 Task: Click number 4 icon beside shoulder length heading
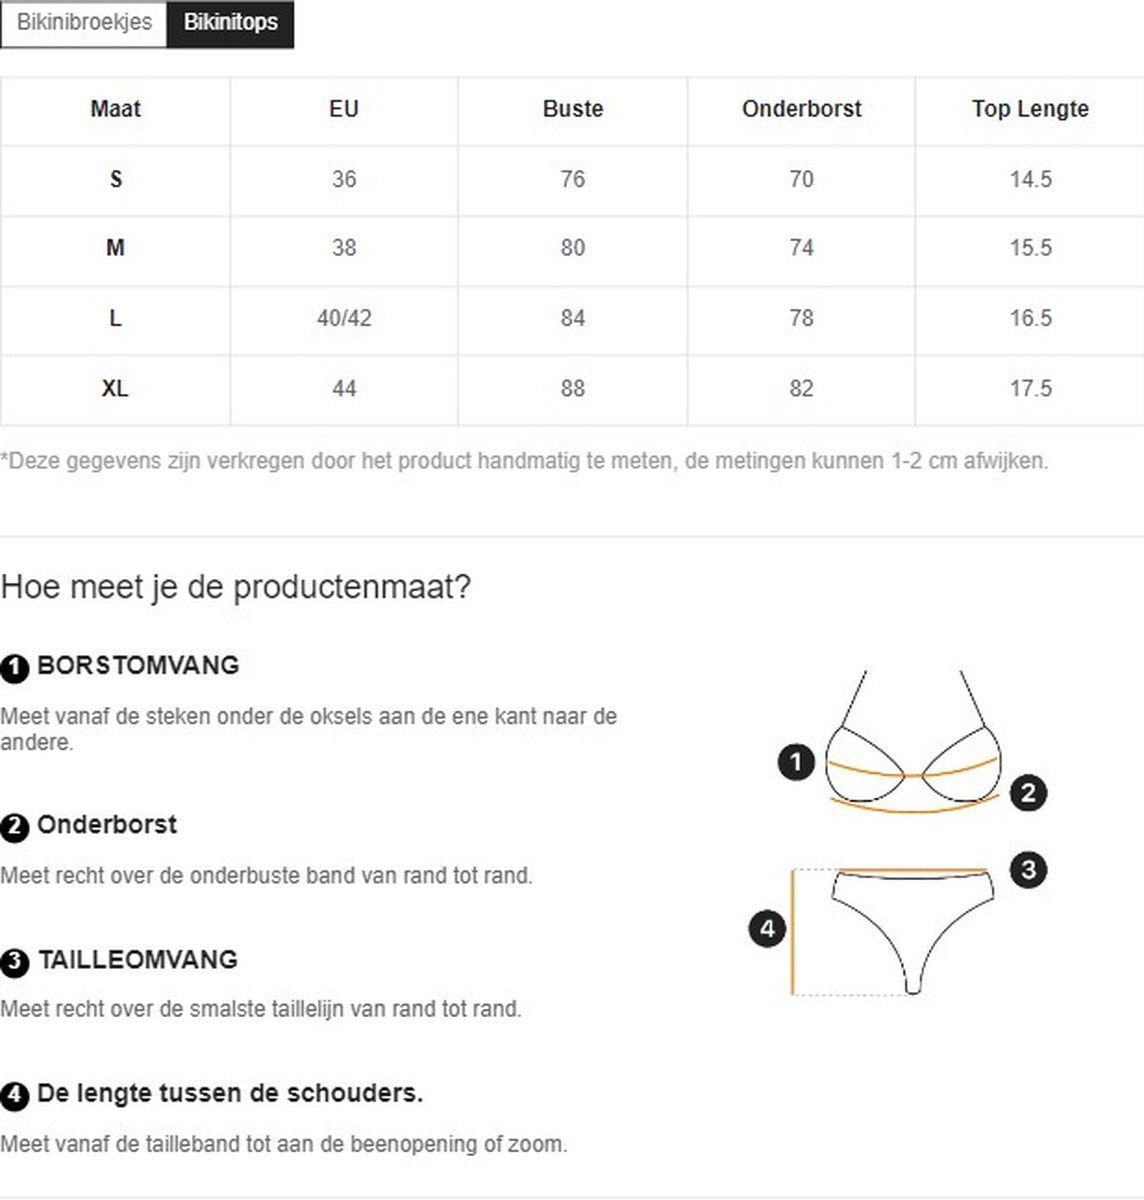tap(15, 1096)
